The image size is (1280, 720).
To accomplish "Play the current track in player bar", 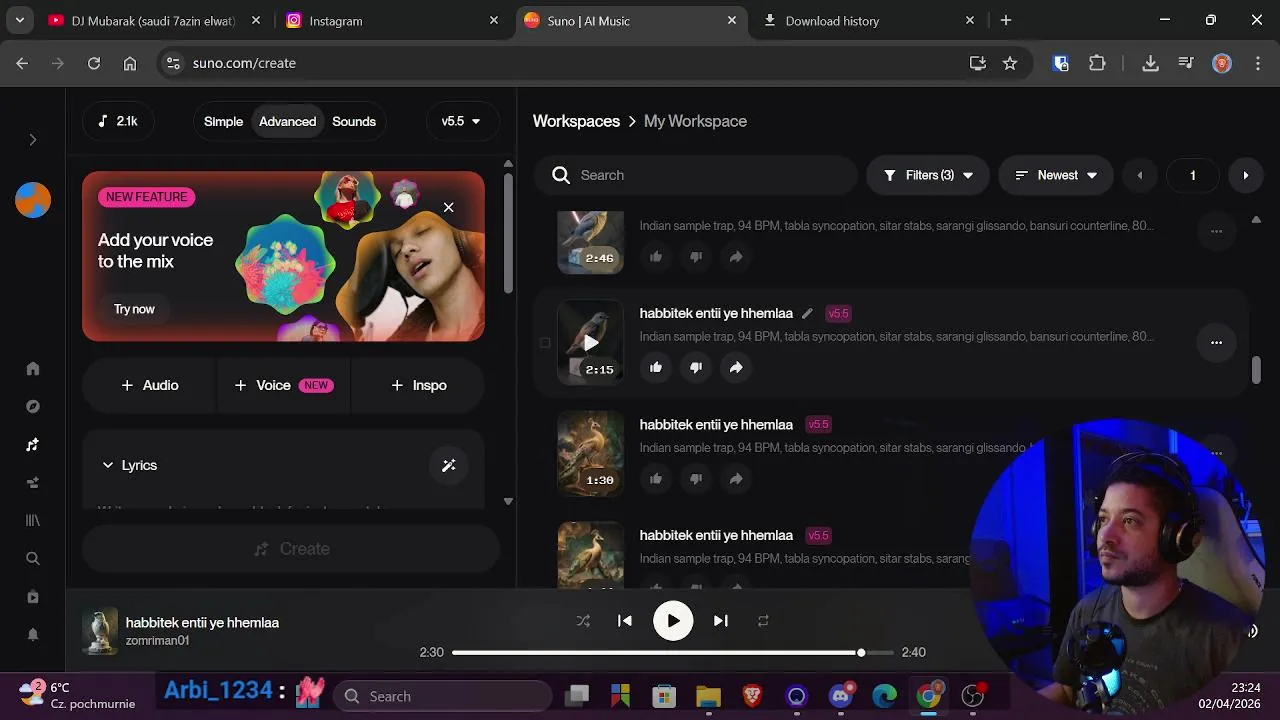I will pos(673,621).
